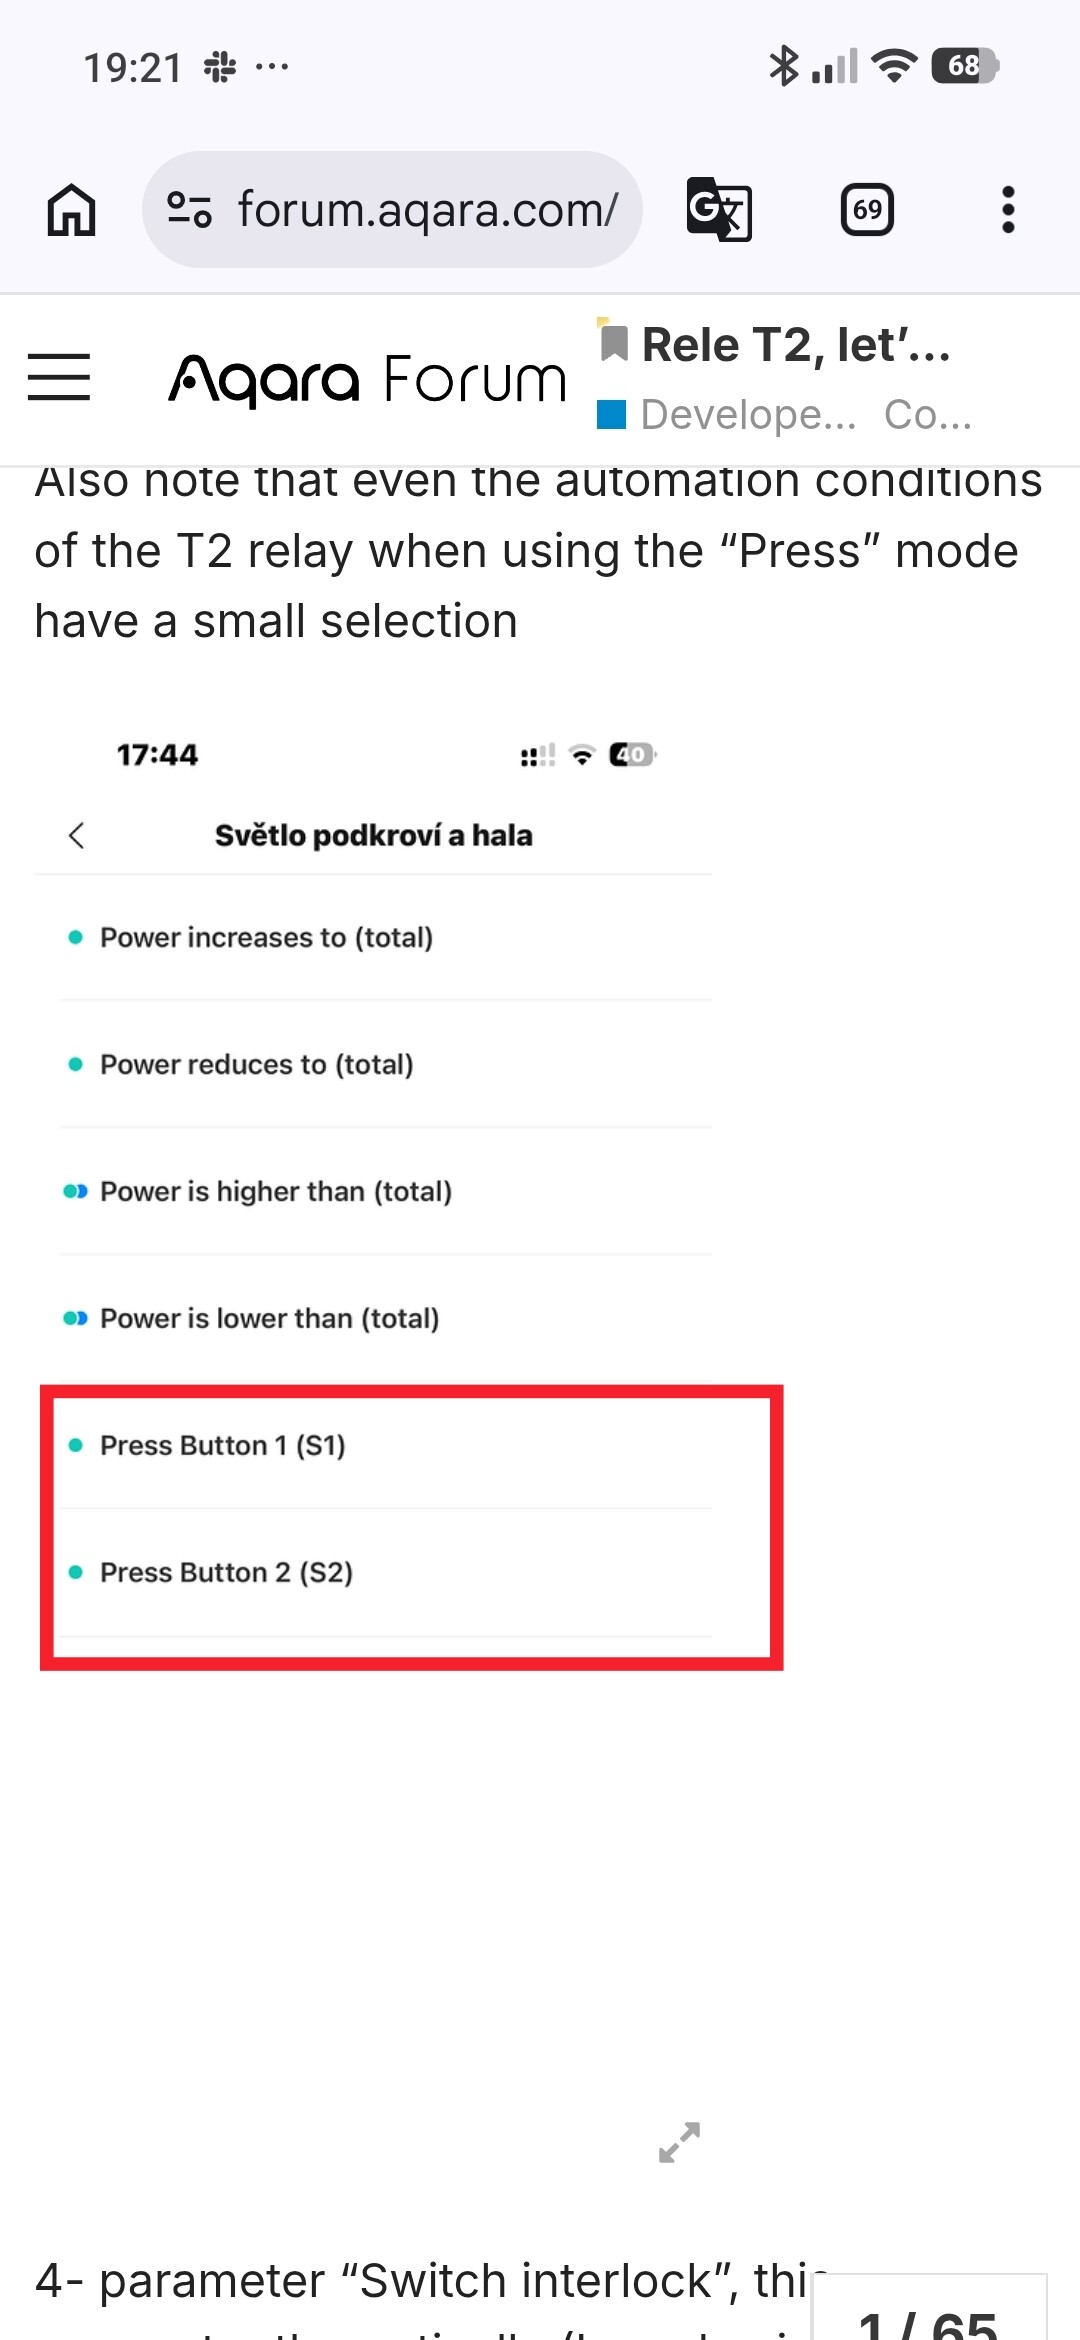Tap Press Button 2 (S2) option
Viewport: 1080px width, 2340px height.
385,1573
